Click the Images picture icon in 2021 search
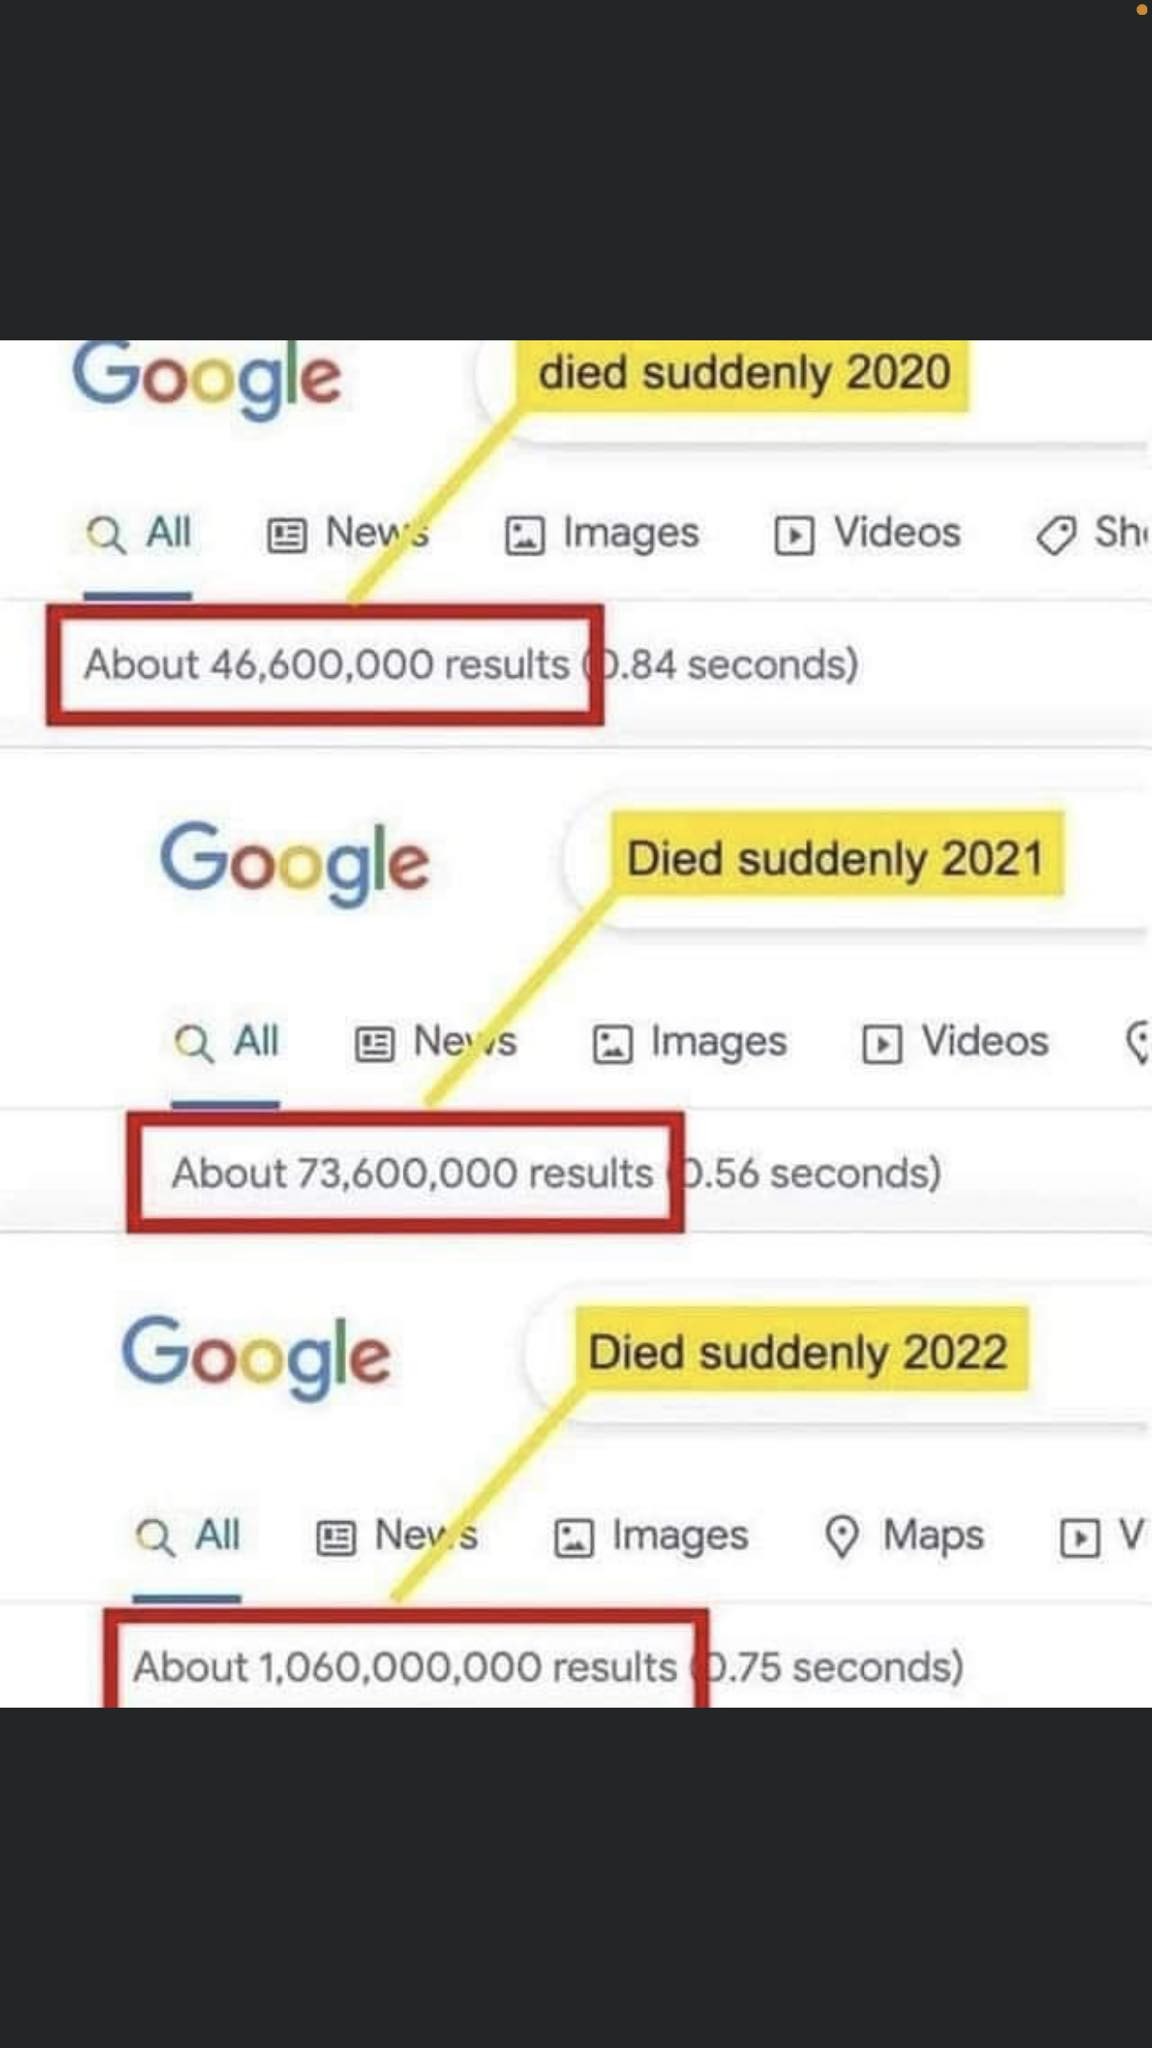Screen dimensions: 1152x2048 pos(612,1045)
